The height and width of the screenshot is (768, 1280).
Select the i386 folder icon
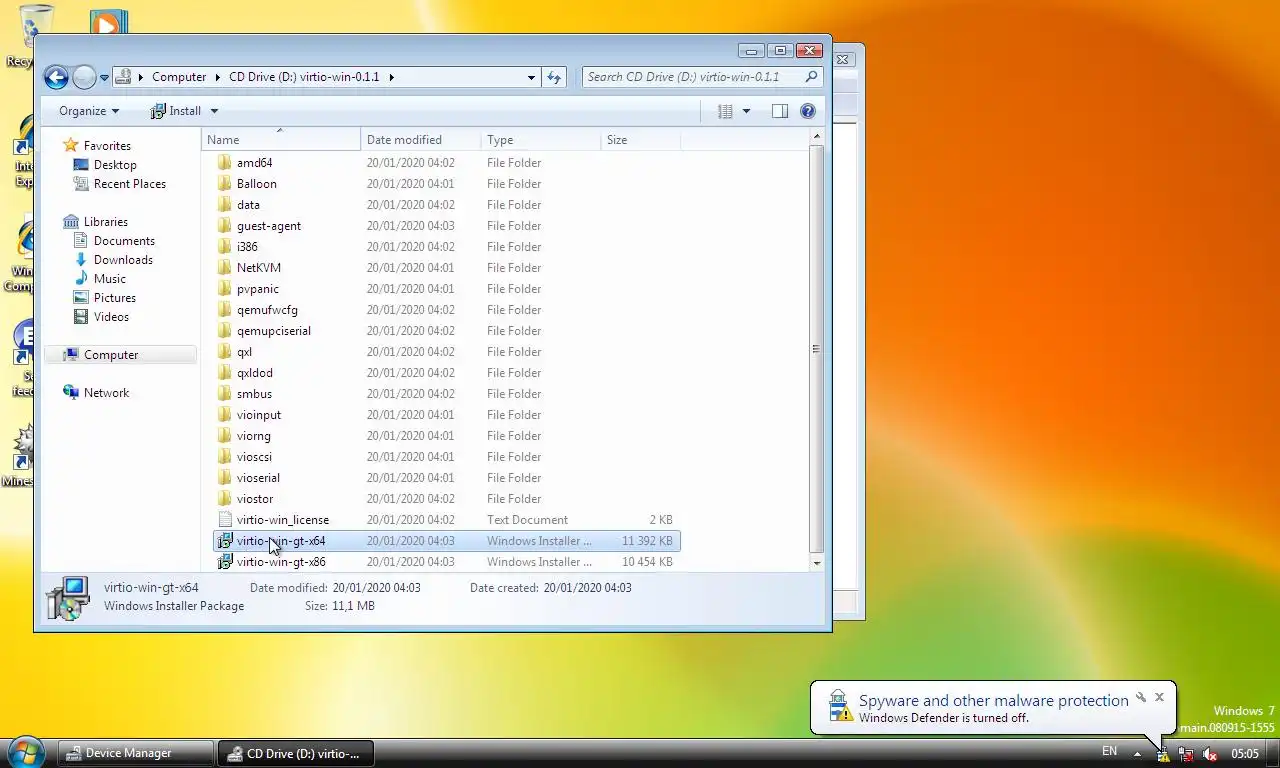(225, 247)
